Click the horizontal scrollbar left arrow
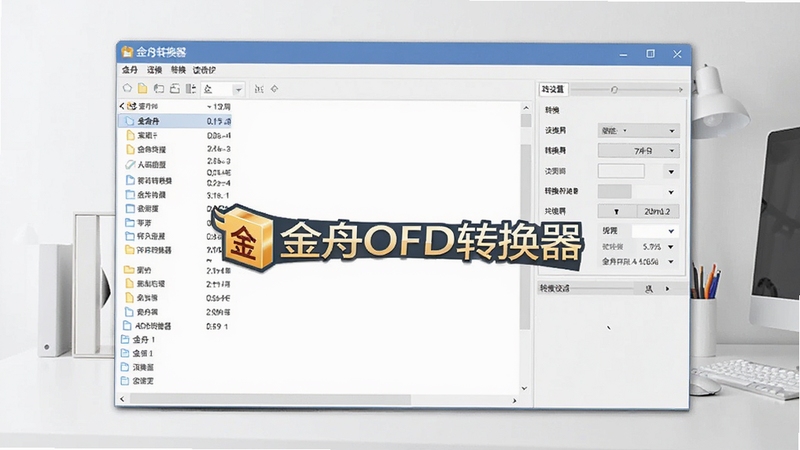Image resolution: width=800 pixels, height=450 pixels. (x=122, y=399)
